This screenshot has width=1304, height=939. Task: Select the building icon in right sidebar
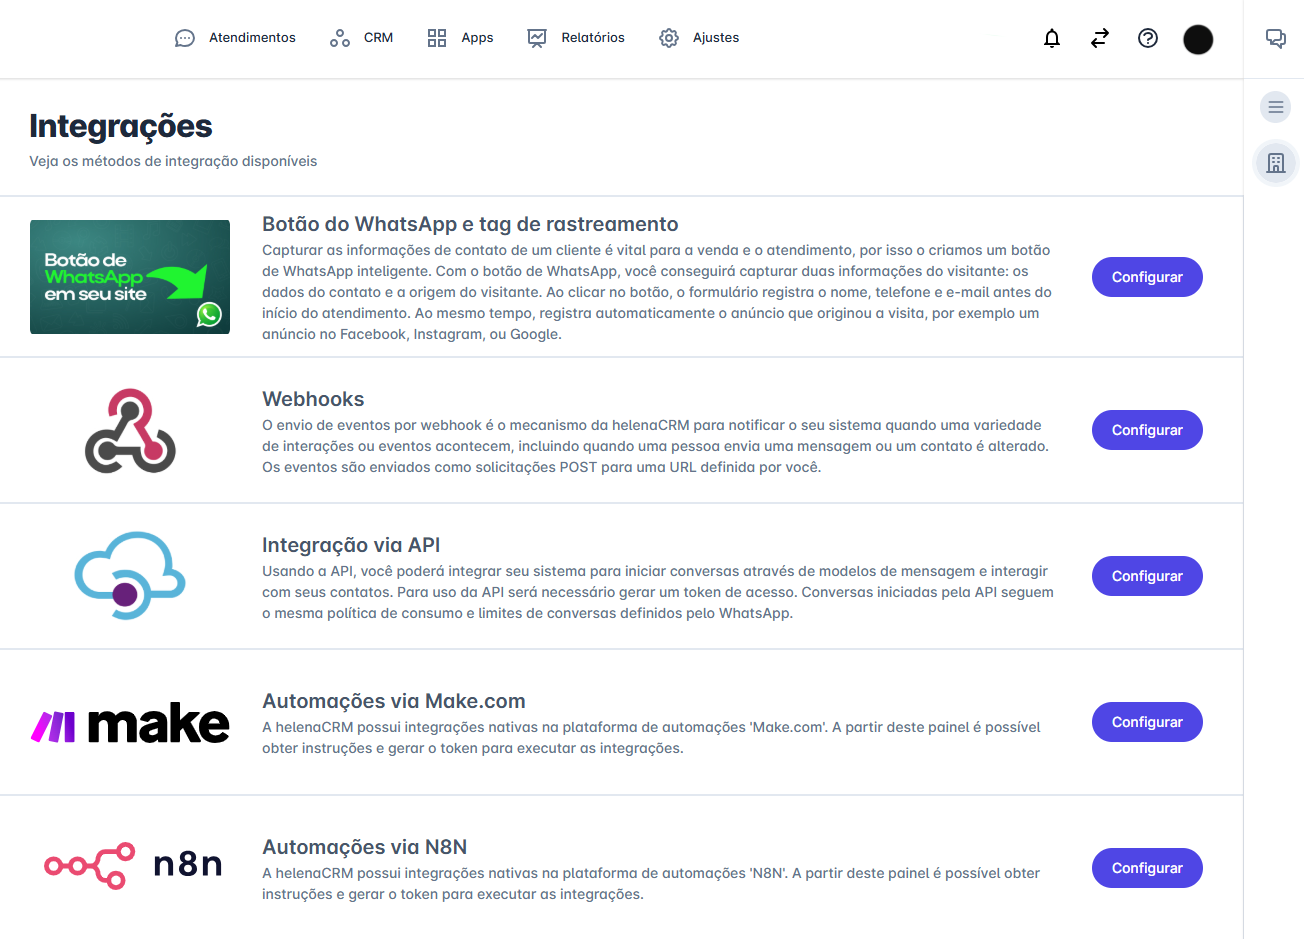(x=1275, y=163)
